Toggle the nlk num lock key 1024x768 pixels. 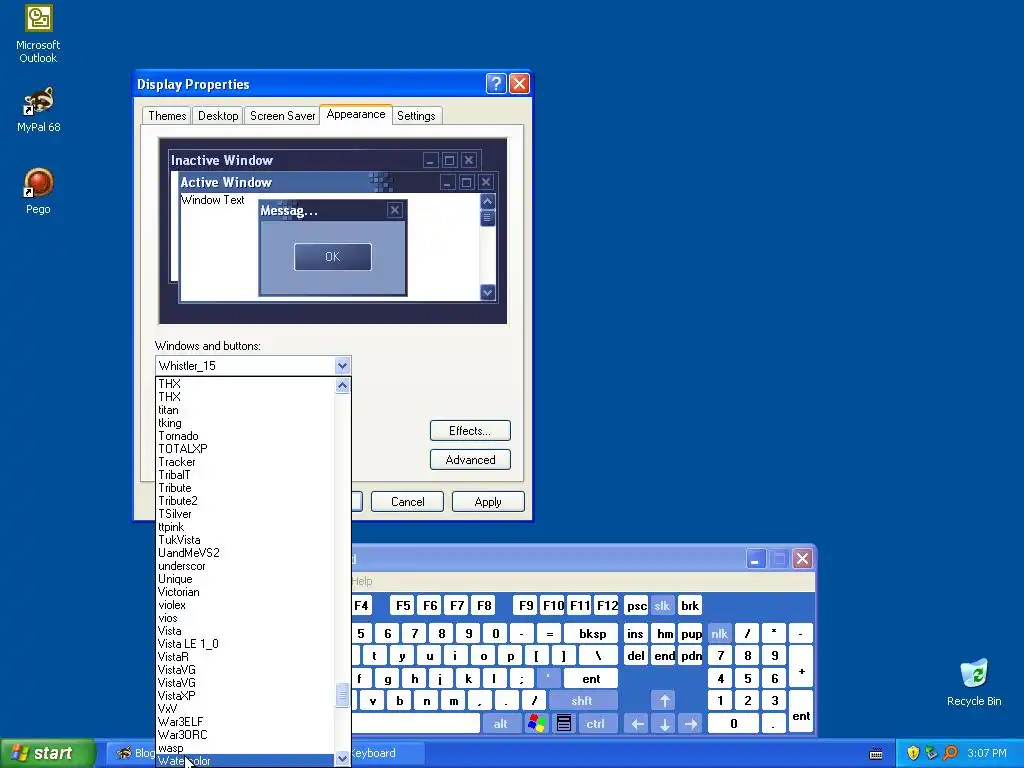[x=719, y=633]
